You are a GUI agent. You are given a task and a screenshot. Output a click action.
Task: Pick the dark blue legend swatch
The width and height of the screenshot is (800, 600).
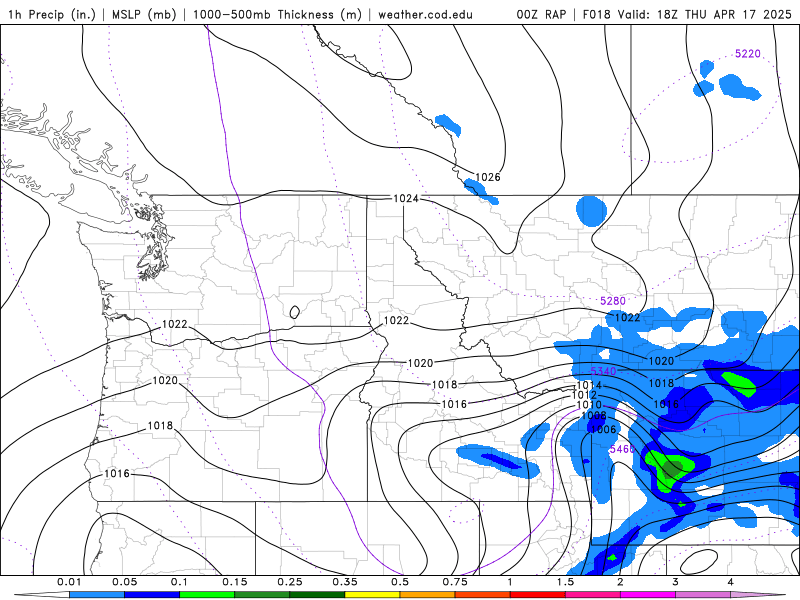[x=152, y=595]
